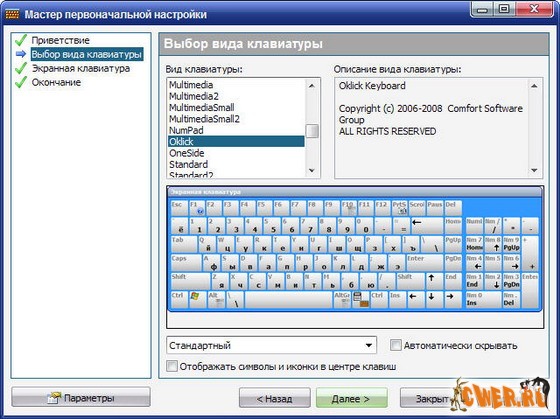This screenshot has height=419, width=560.
Task: Click the Далее > button
Action: [351, 398]
